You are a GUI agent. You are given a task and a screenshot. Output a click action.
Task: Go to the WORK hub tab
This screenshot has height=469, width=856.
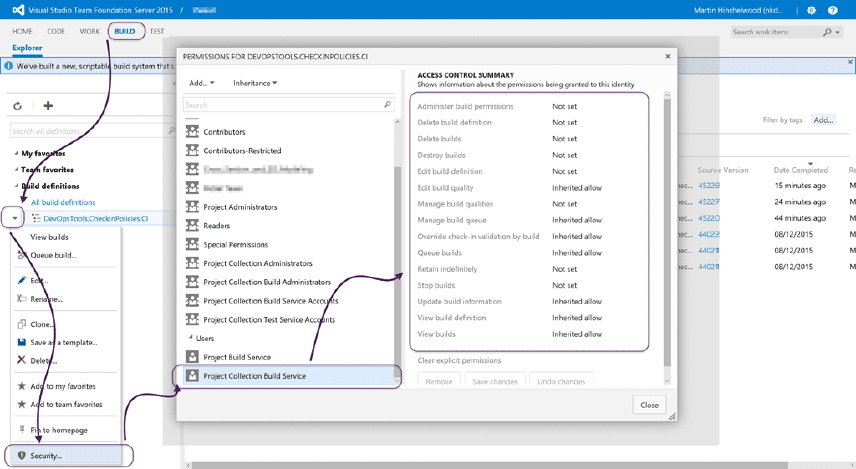click(90, 31)
